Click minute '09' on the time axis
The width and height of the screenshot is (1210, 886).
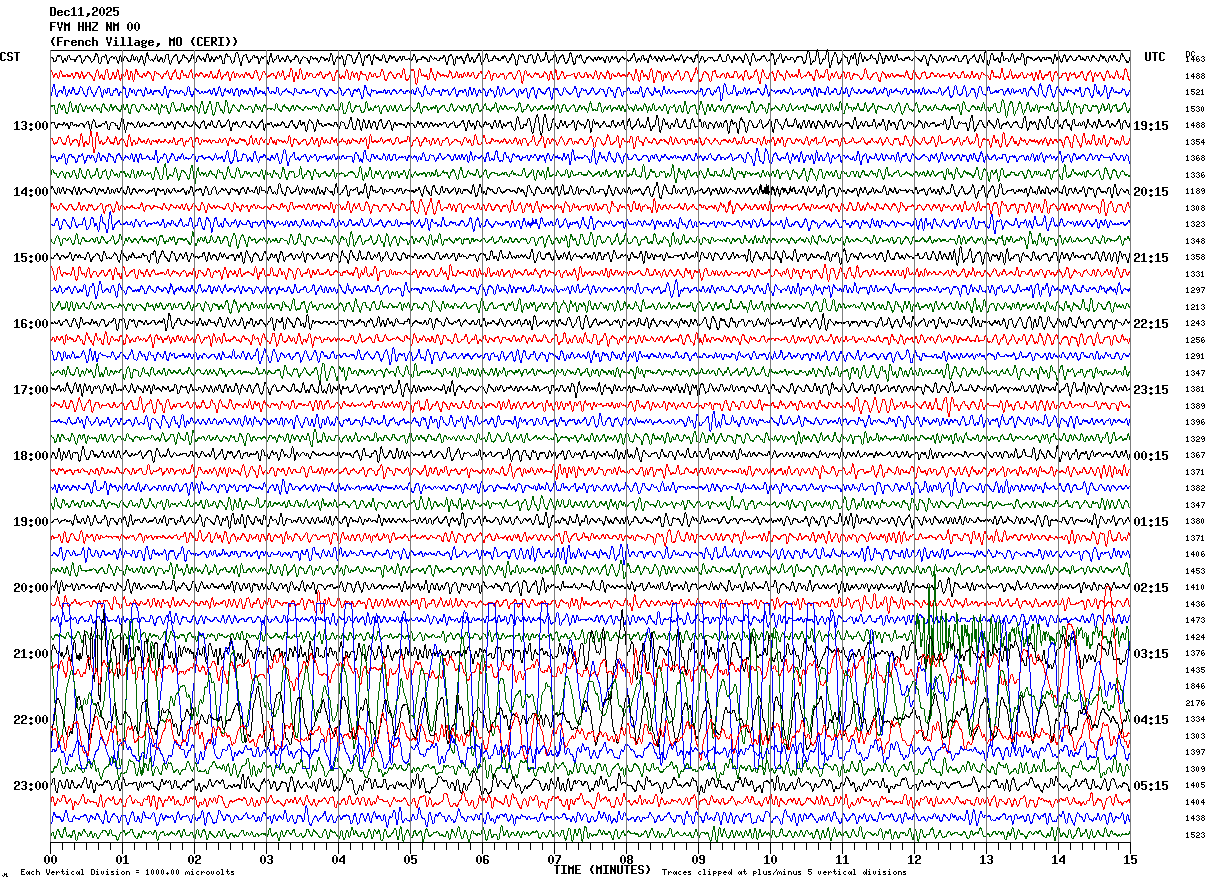(698, 859)
